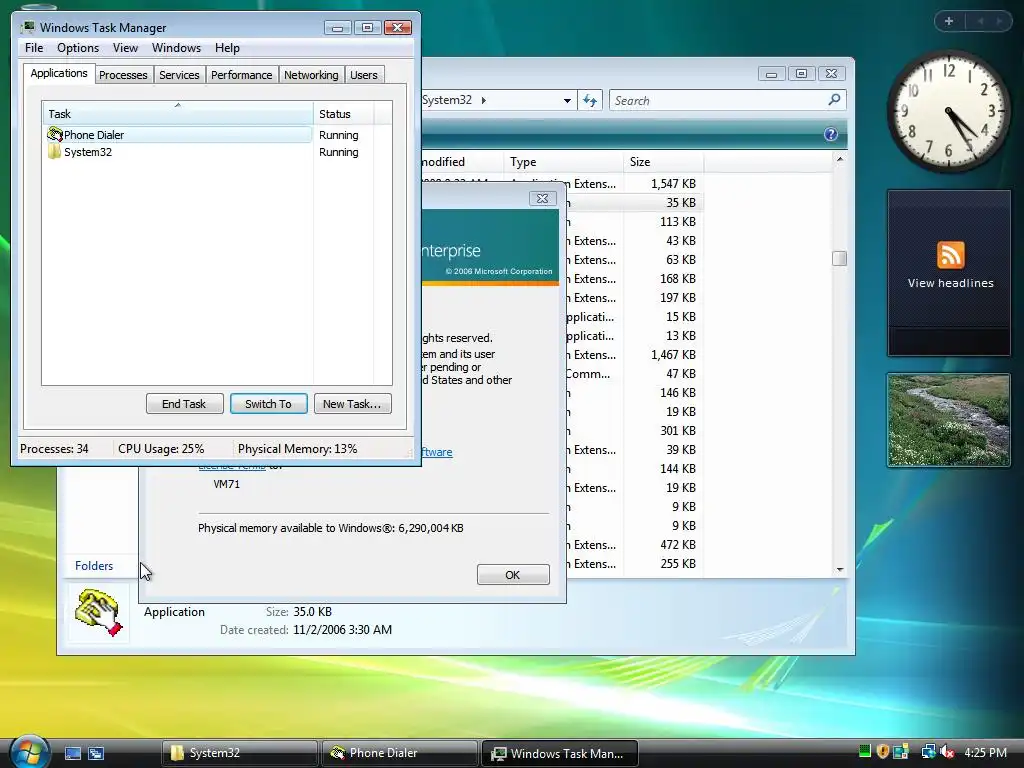The width and height of the screenshot is (1024, 768).
Task: Click the Explorer scroll down arrow
Action: (x=840, y=569)
